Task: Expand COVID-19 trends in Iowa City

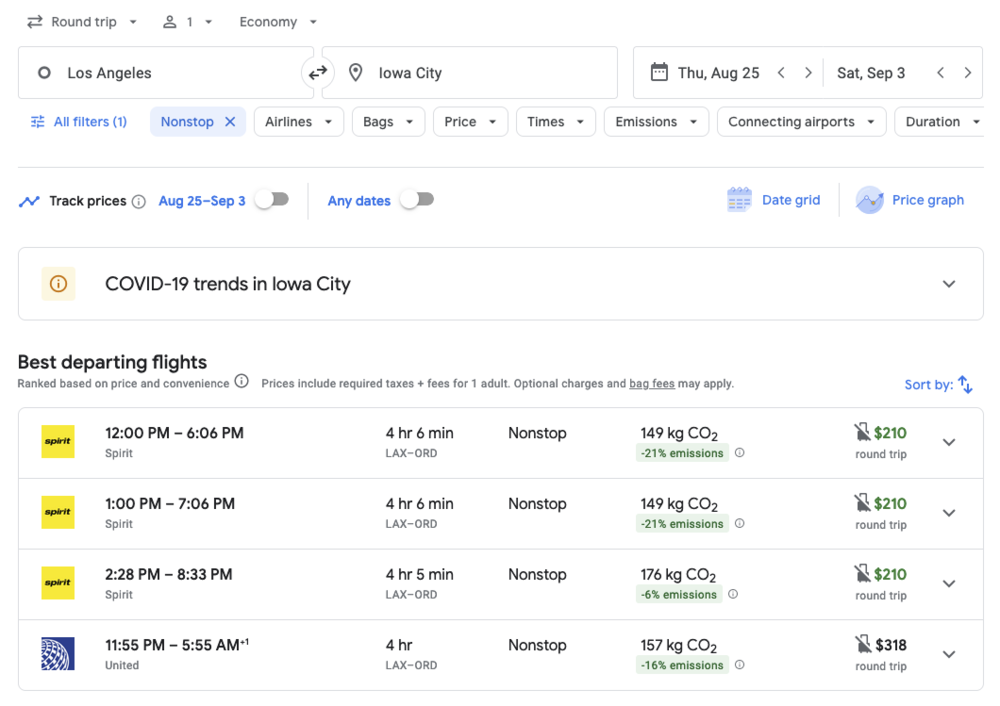Action: coord(949,284)
